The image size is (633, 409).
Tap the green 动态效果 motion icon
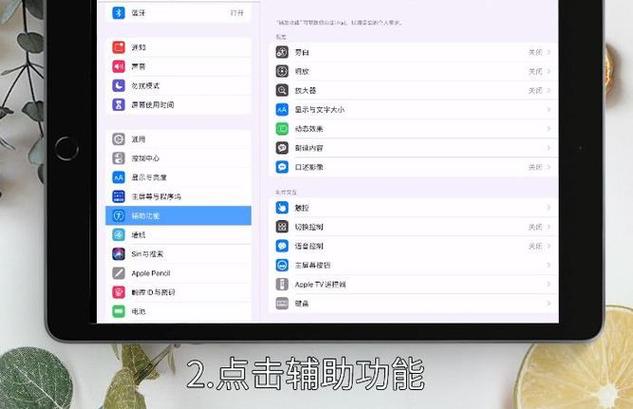pyautogui.click(x=282, y=129)
